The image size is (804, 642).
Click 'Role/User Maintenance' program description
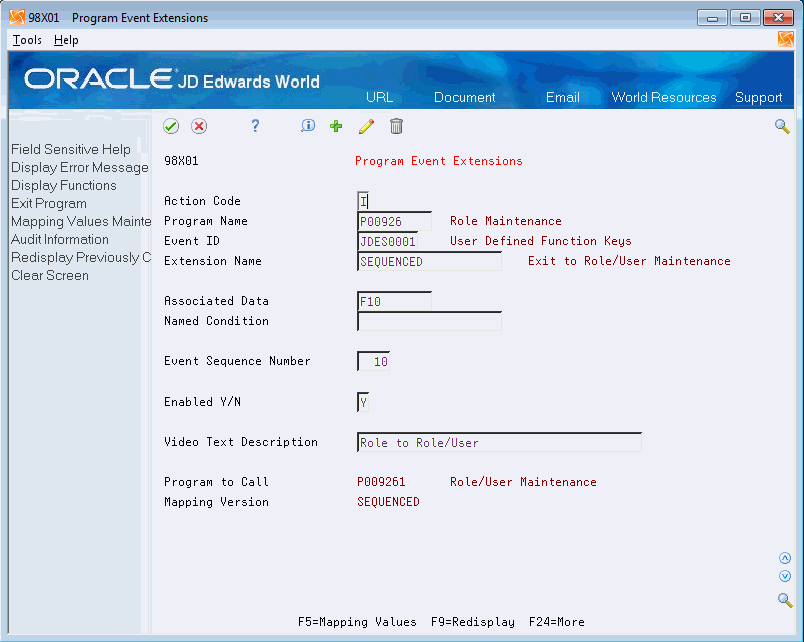tap(523, 482)
